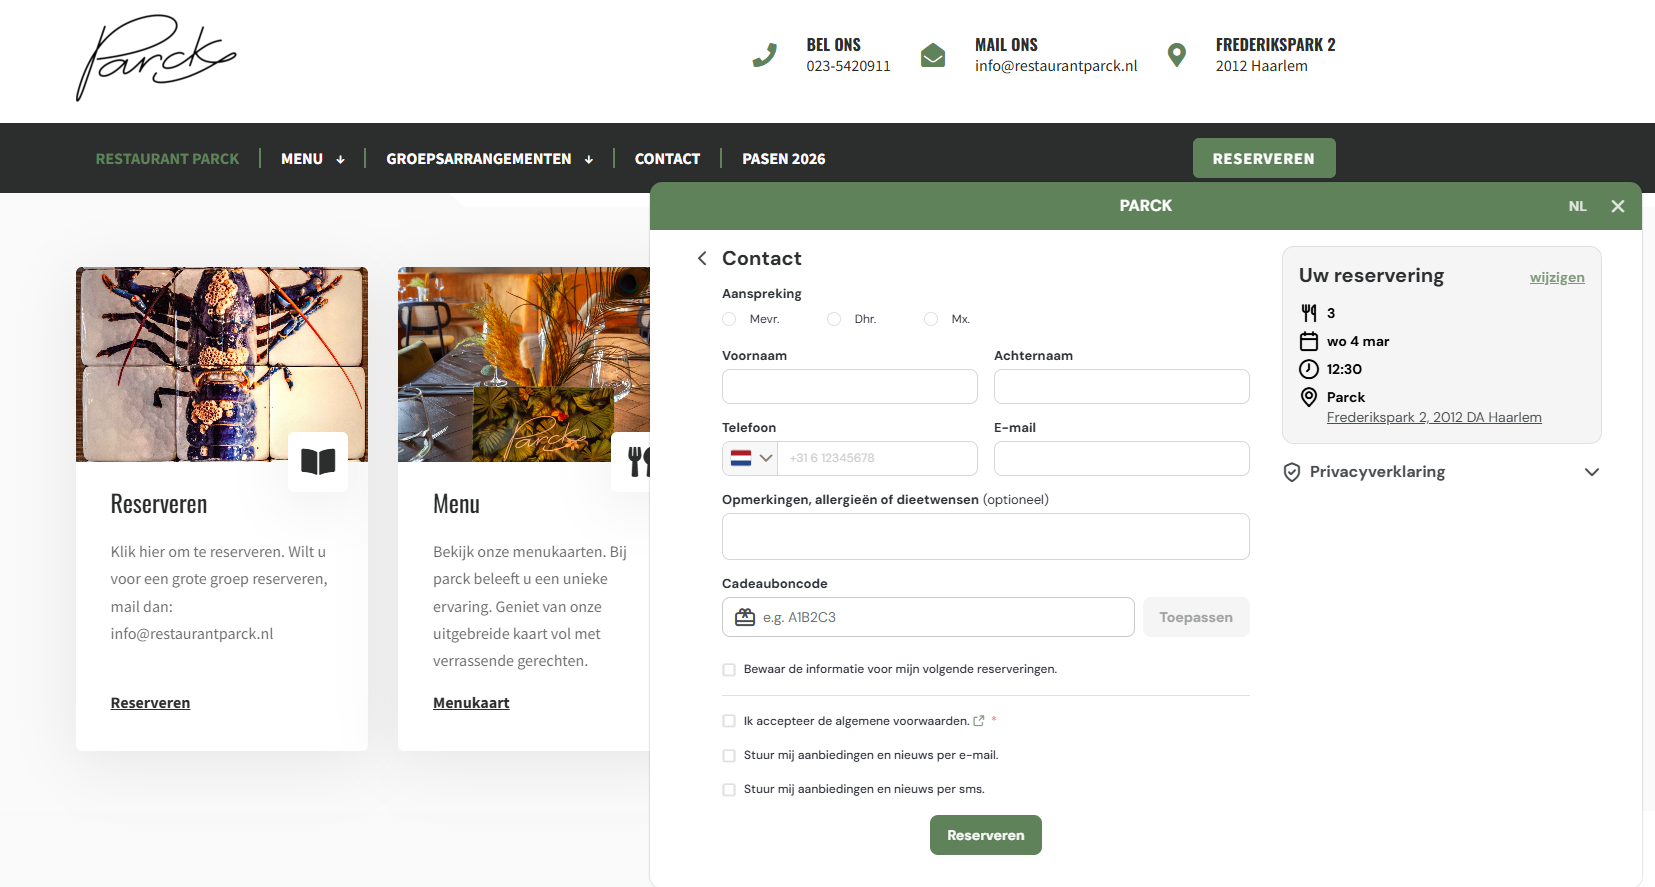Click the shield icon beside Privacyverklaring
The height and width of the screenshot is (887, 1655).
[x=1292, y=472]
